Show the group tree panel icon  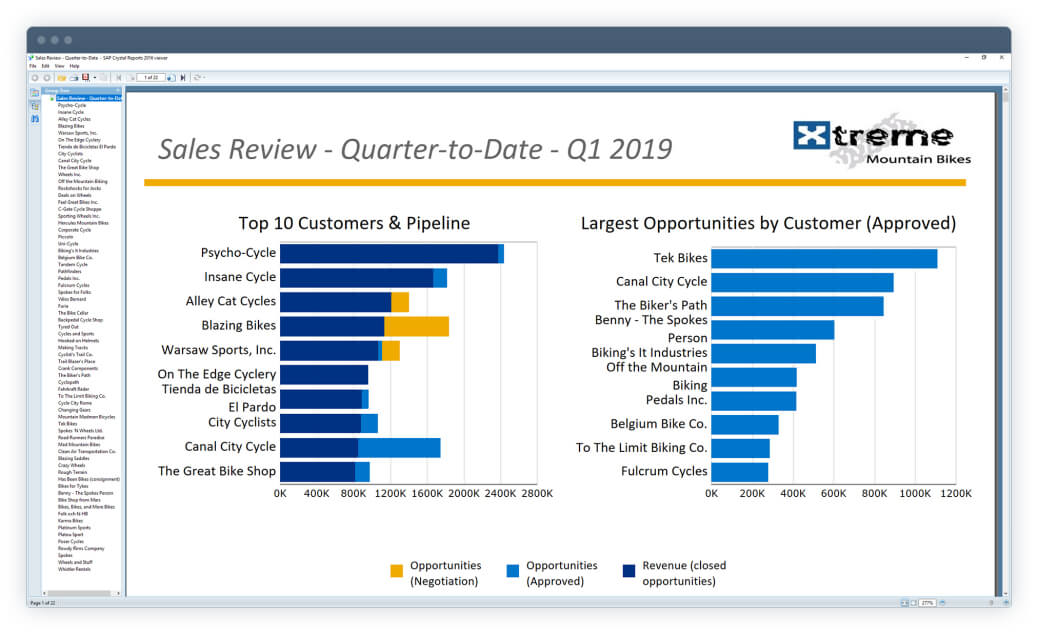(35, 93)
